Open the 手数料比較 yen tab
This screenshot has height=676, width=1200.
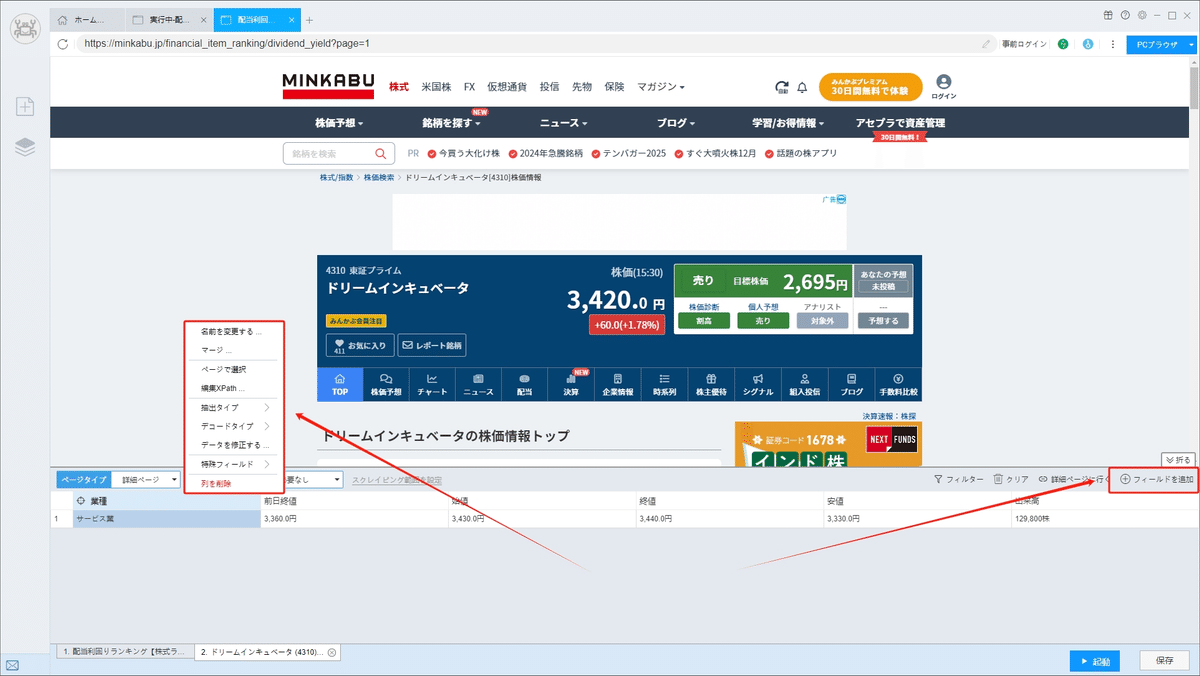[898, 384]
